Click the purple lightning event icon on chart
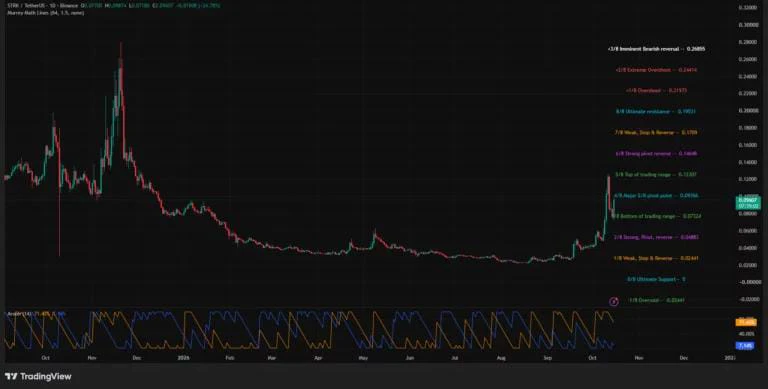The height and width of the screenshot is (389, 768). pos(613,301)
